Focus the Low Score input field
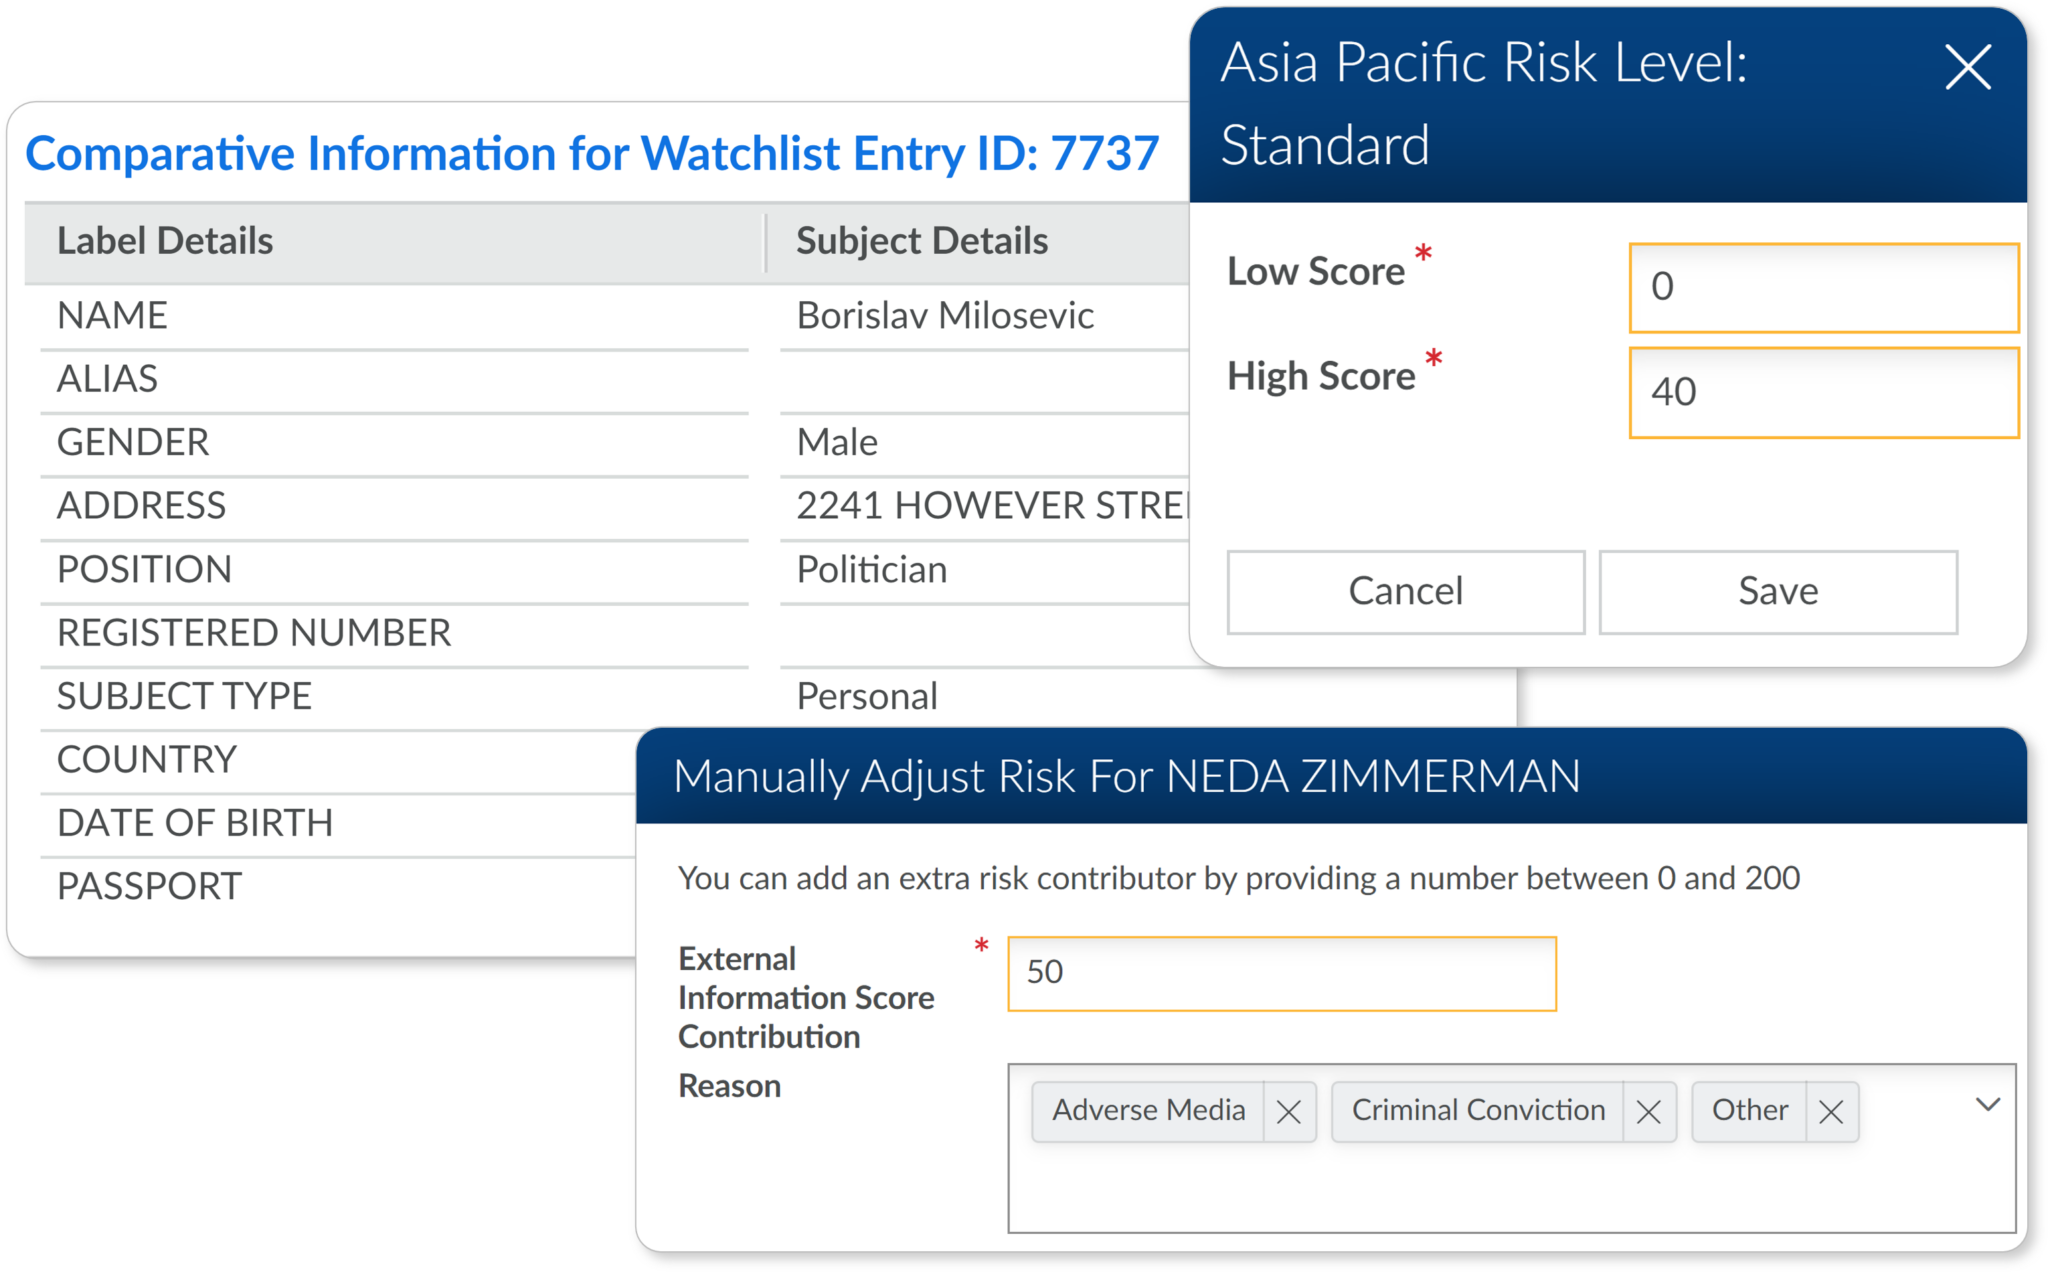This screenshot has height=1272, width=2048. coord(1823,287)
